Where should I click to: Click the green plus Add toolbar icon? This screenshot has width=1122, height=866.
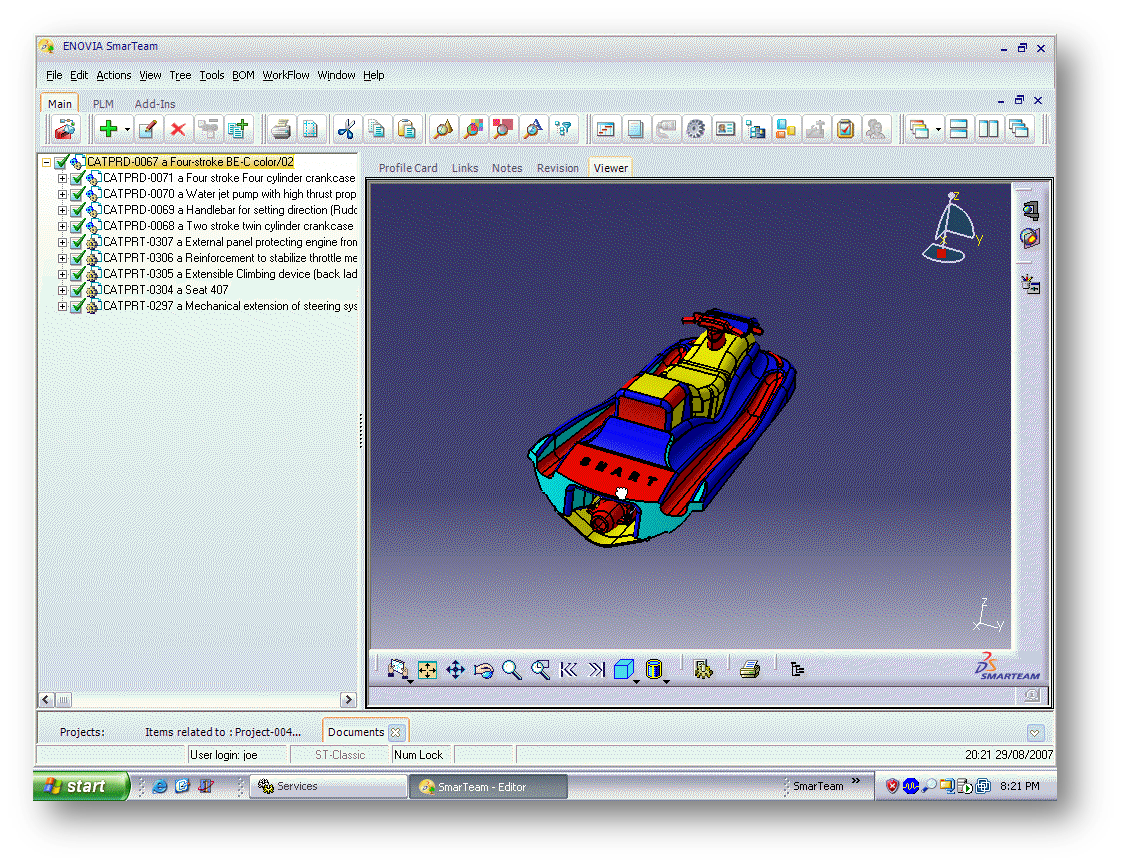pos(109,129)
